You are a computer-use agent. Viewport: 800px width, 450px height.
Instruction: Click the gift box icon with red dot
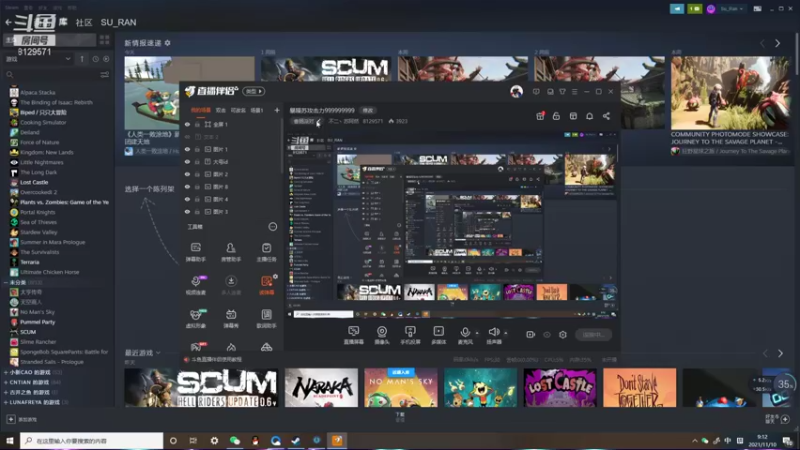coord(540,116)
